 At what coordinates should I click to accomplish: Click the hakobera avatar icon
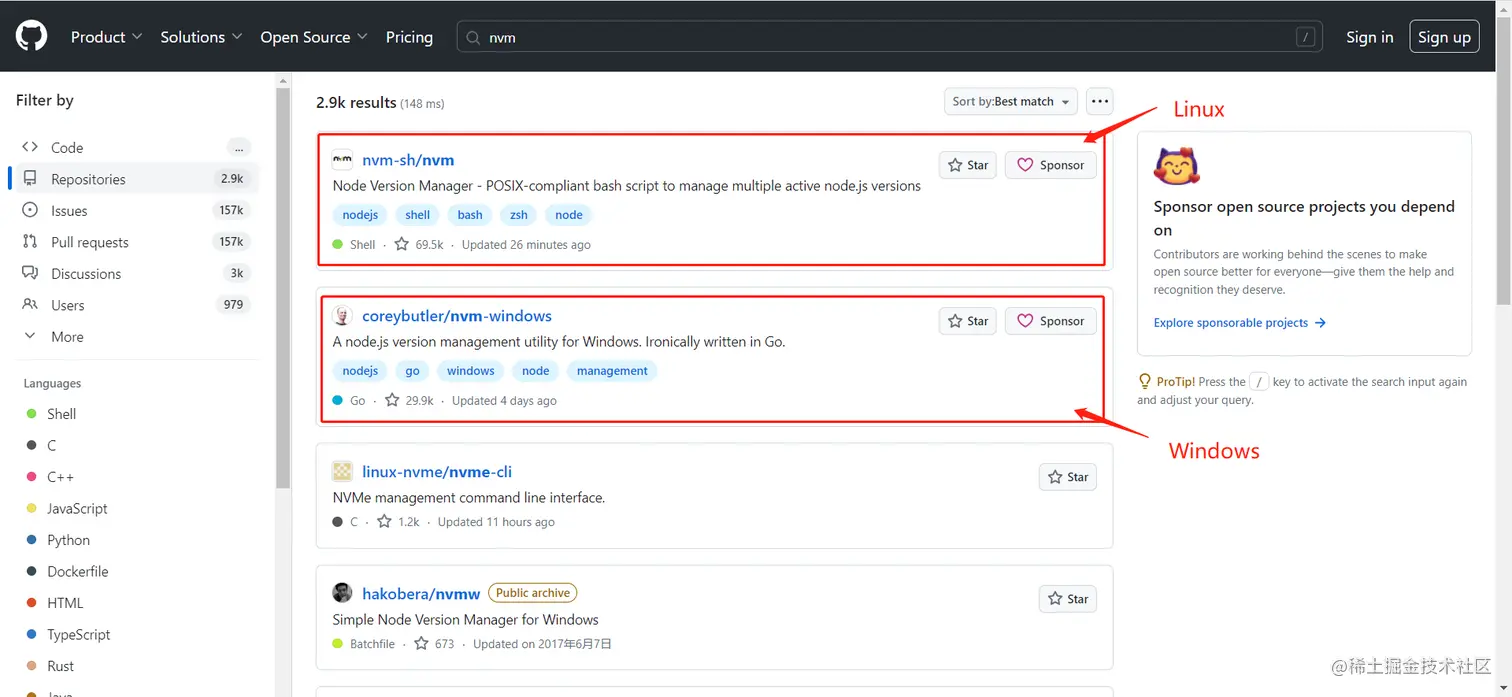coord(342,593)
